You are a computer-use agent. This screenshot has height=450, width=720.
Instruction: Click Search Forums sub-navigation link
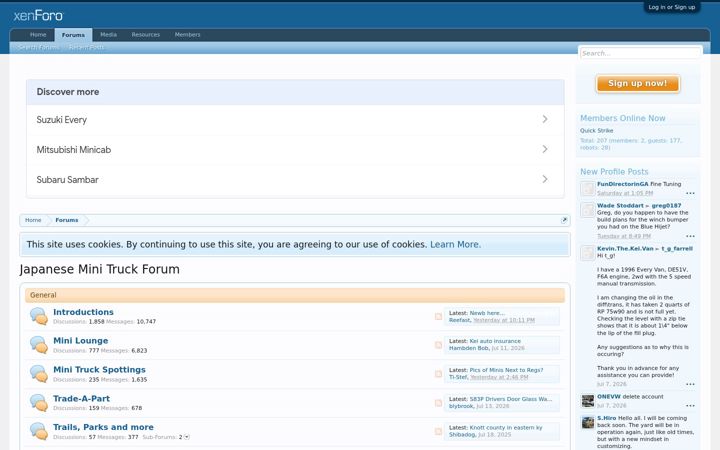click(x=39, y=47)
